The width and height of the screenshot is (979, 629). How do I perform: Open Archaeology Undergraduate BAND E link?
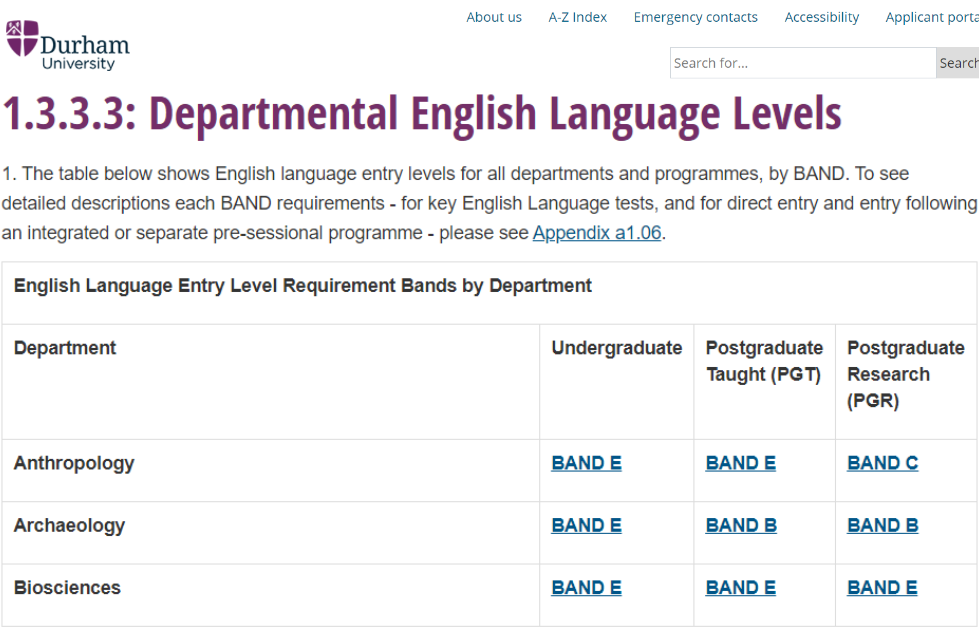[x=586, y=525]
